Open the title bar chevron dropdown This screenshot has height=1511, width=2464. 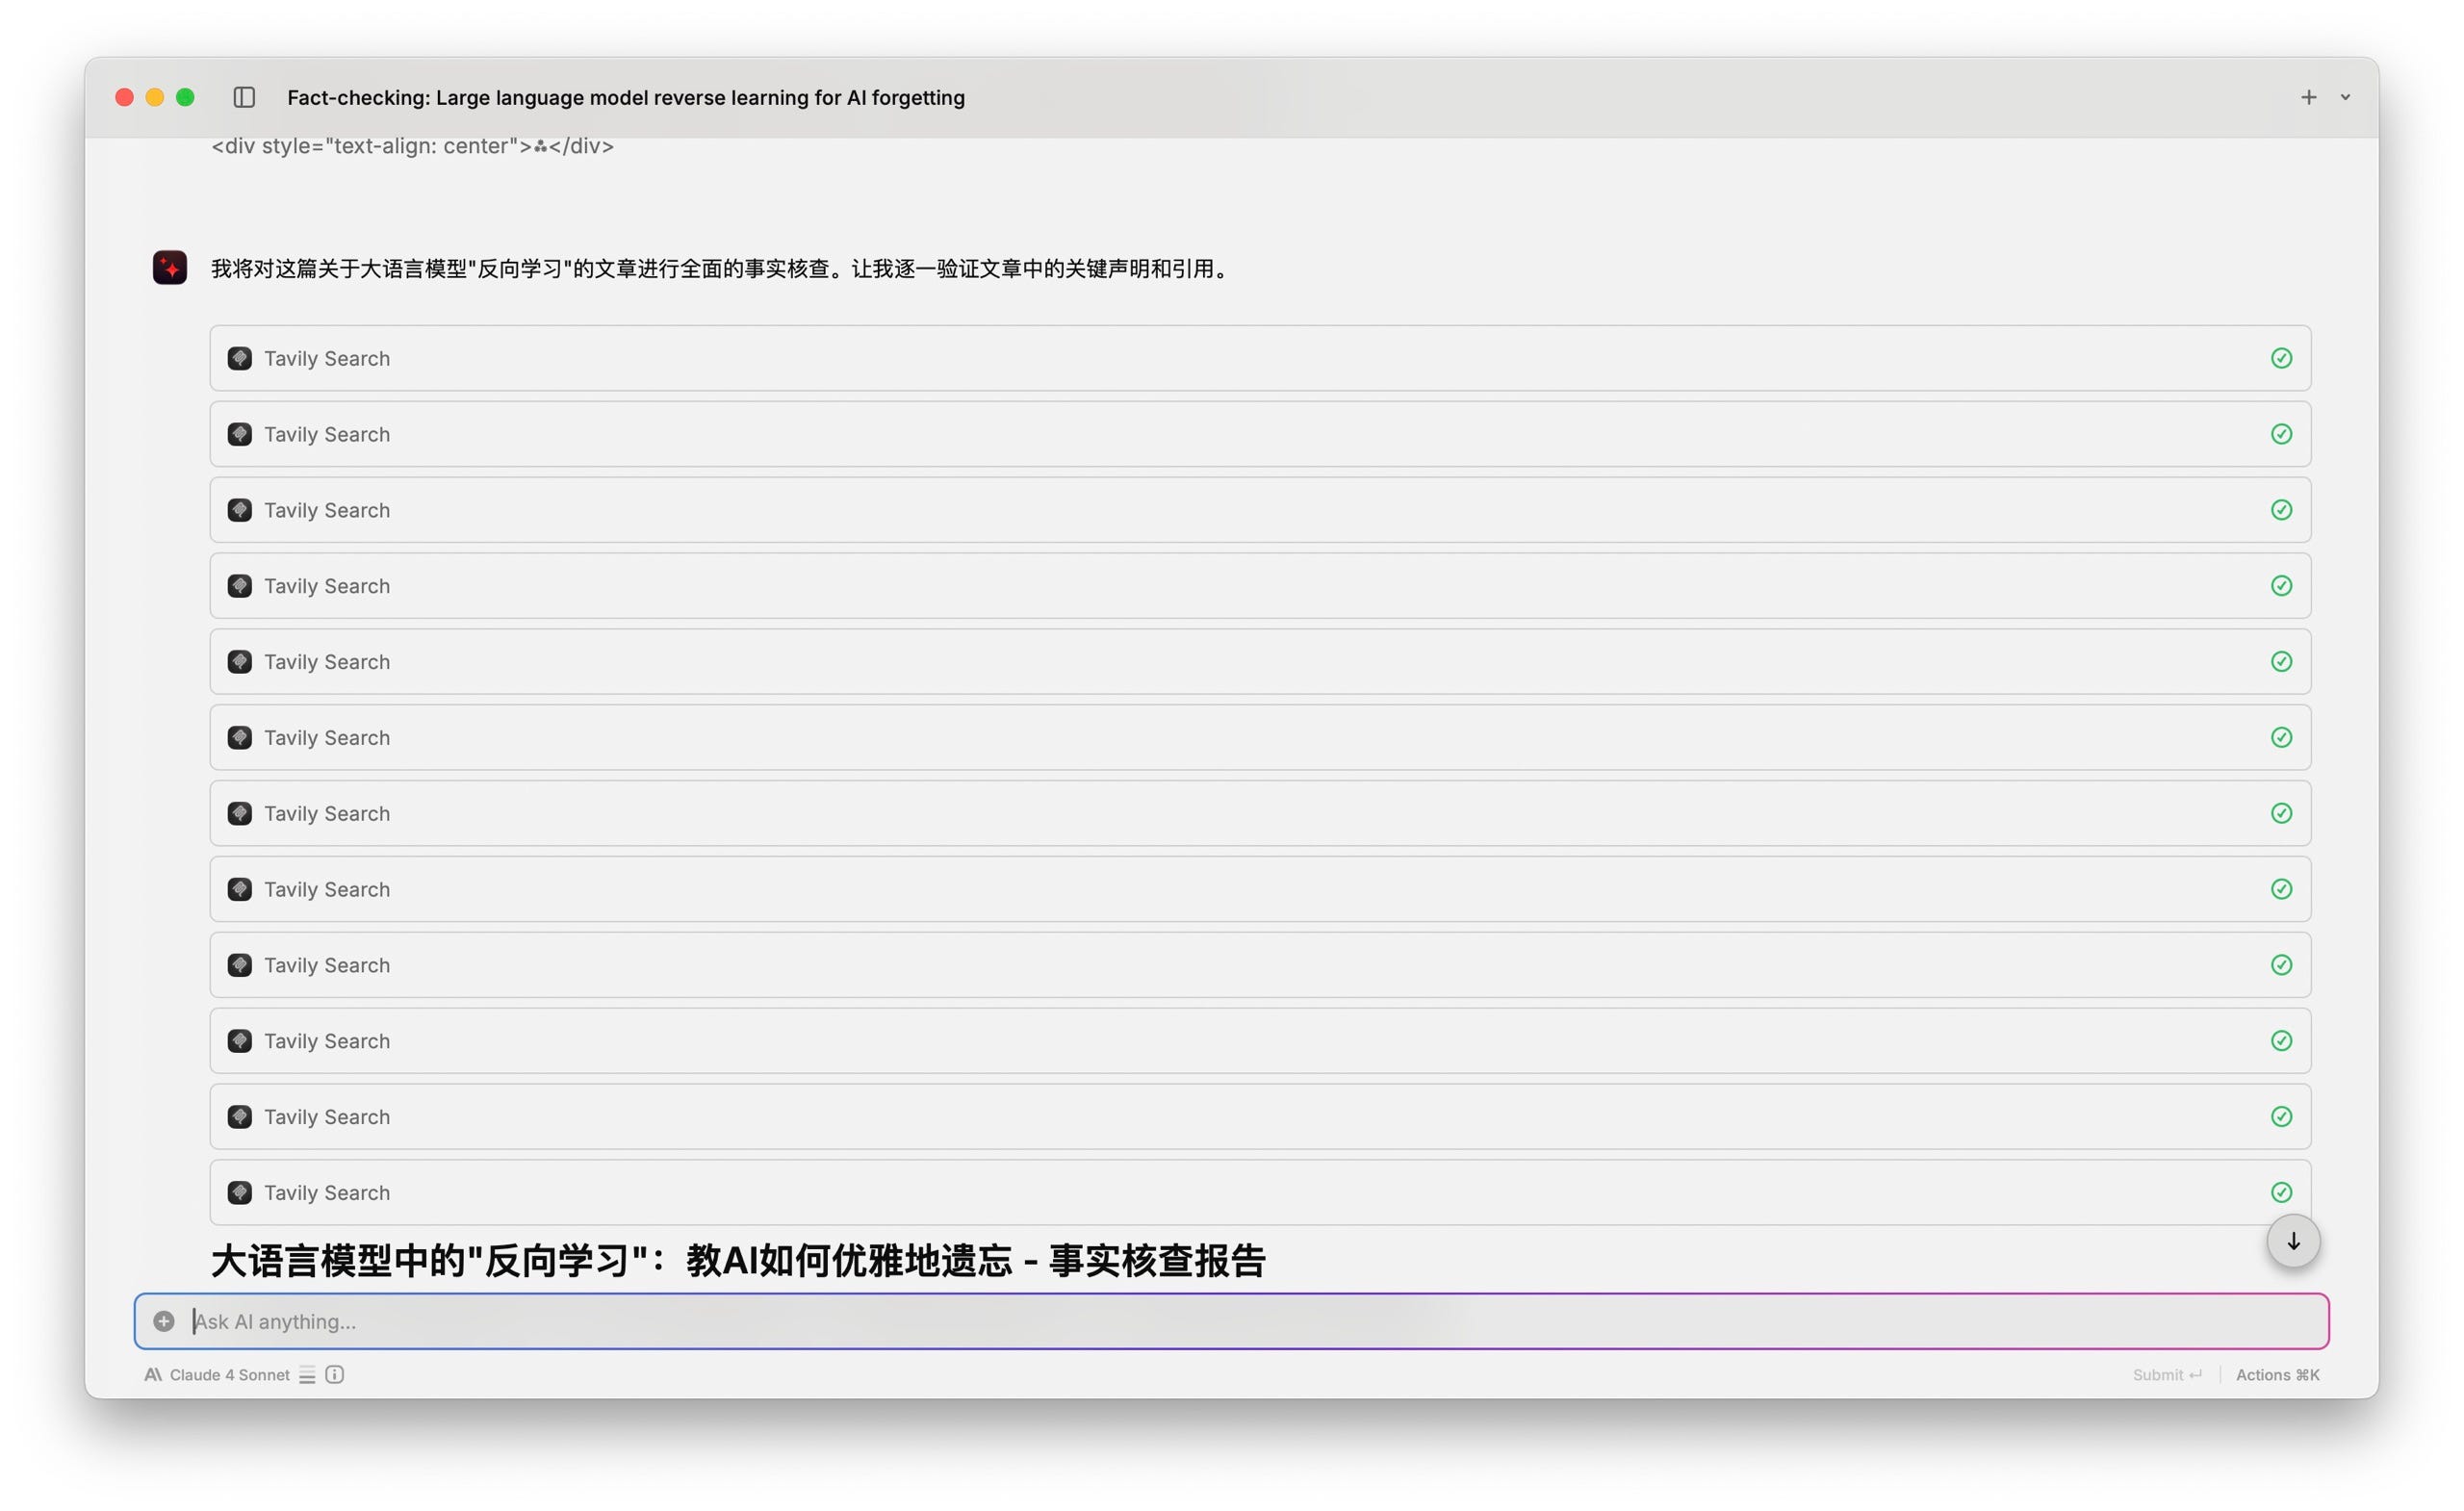click(2345, 97)
